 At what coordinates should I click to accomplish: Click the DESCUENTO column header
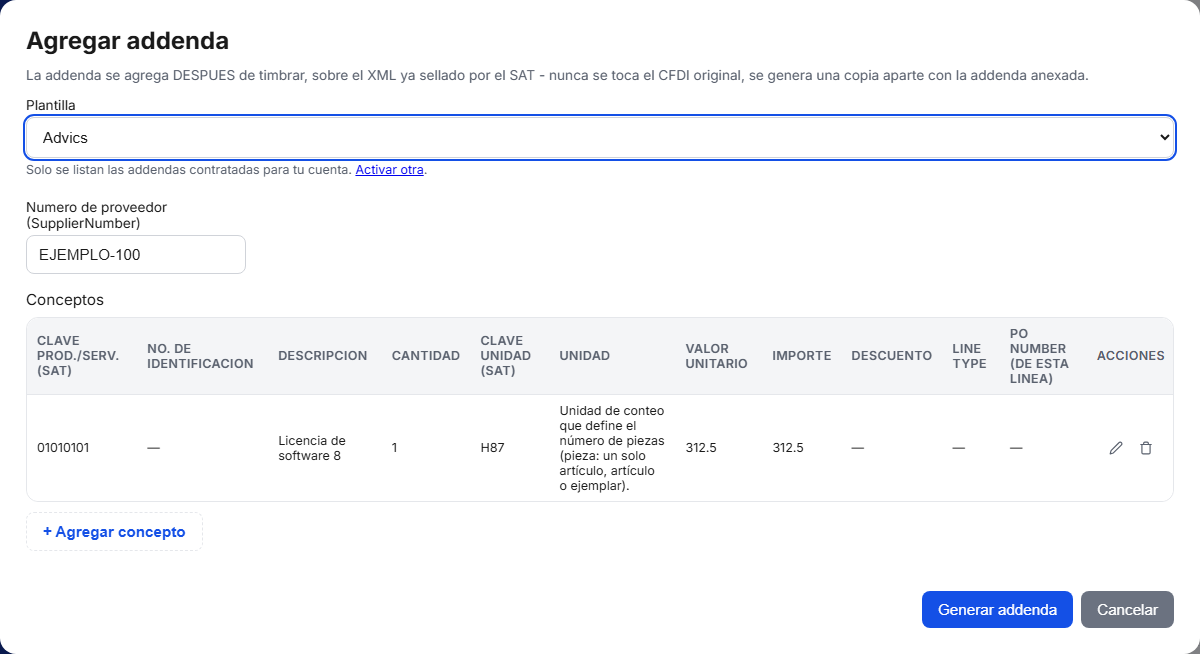pyautogui.click(x=891, y=356)
